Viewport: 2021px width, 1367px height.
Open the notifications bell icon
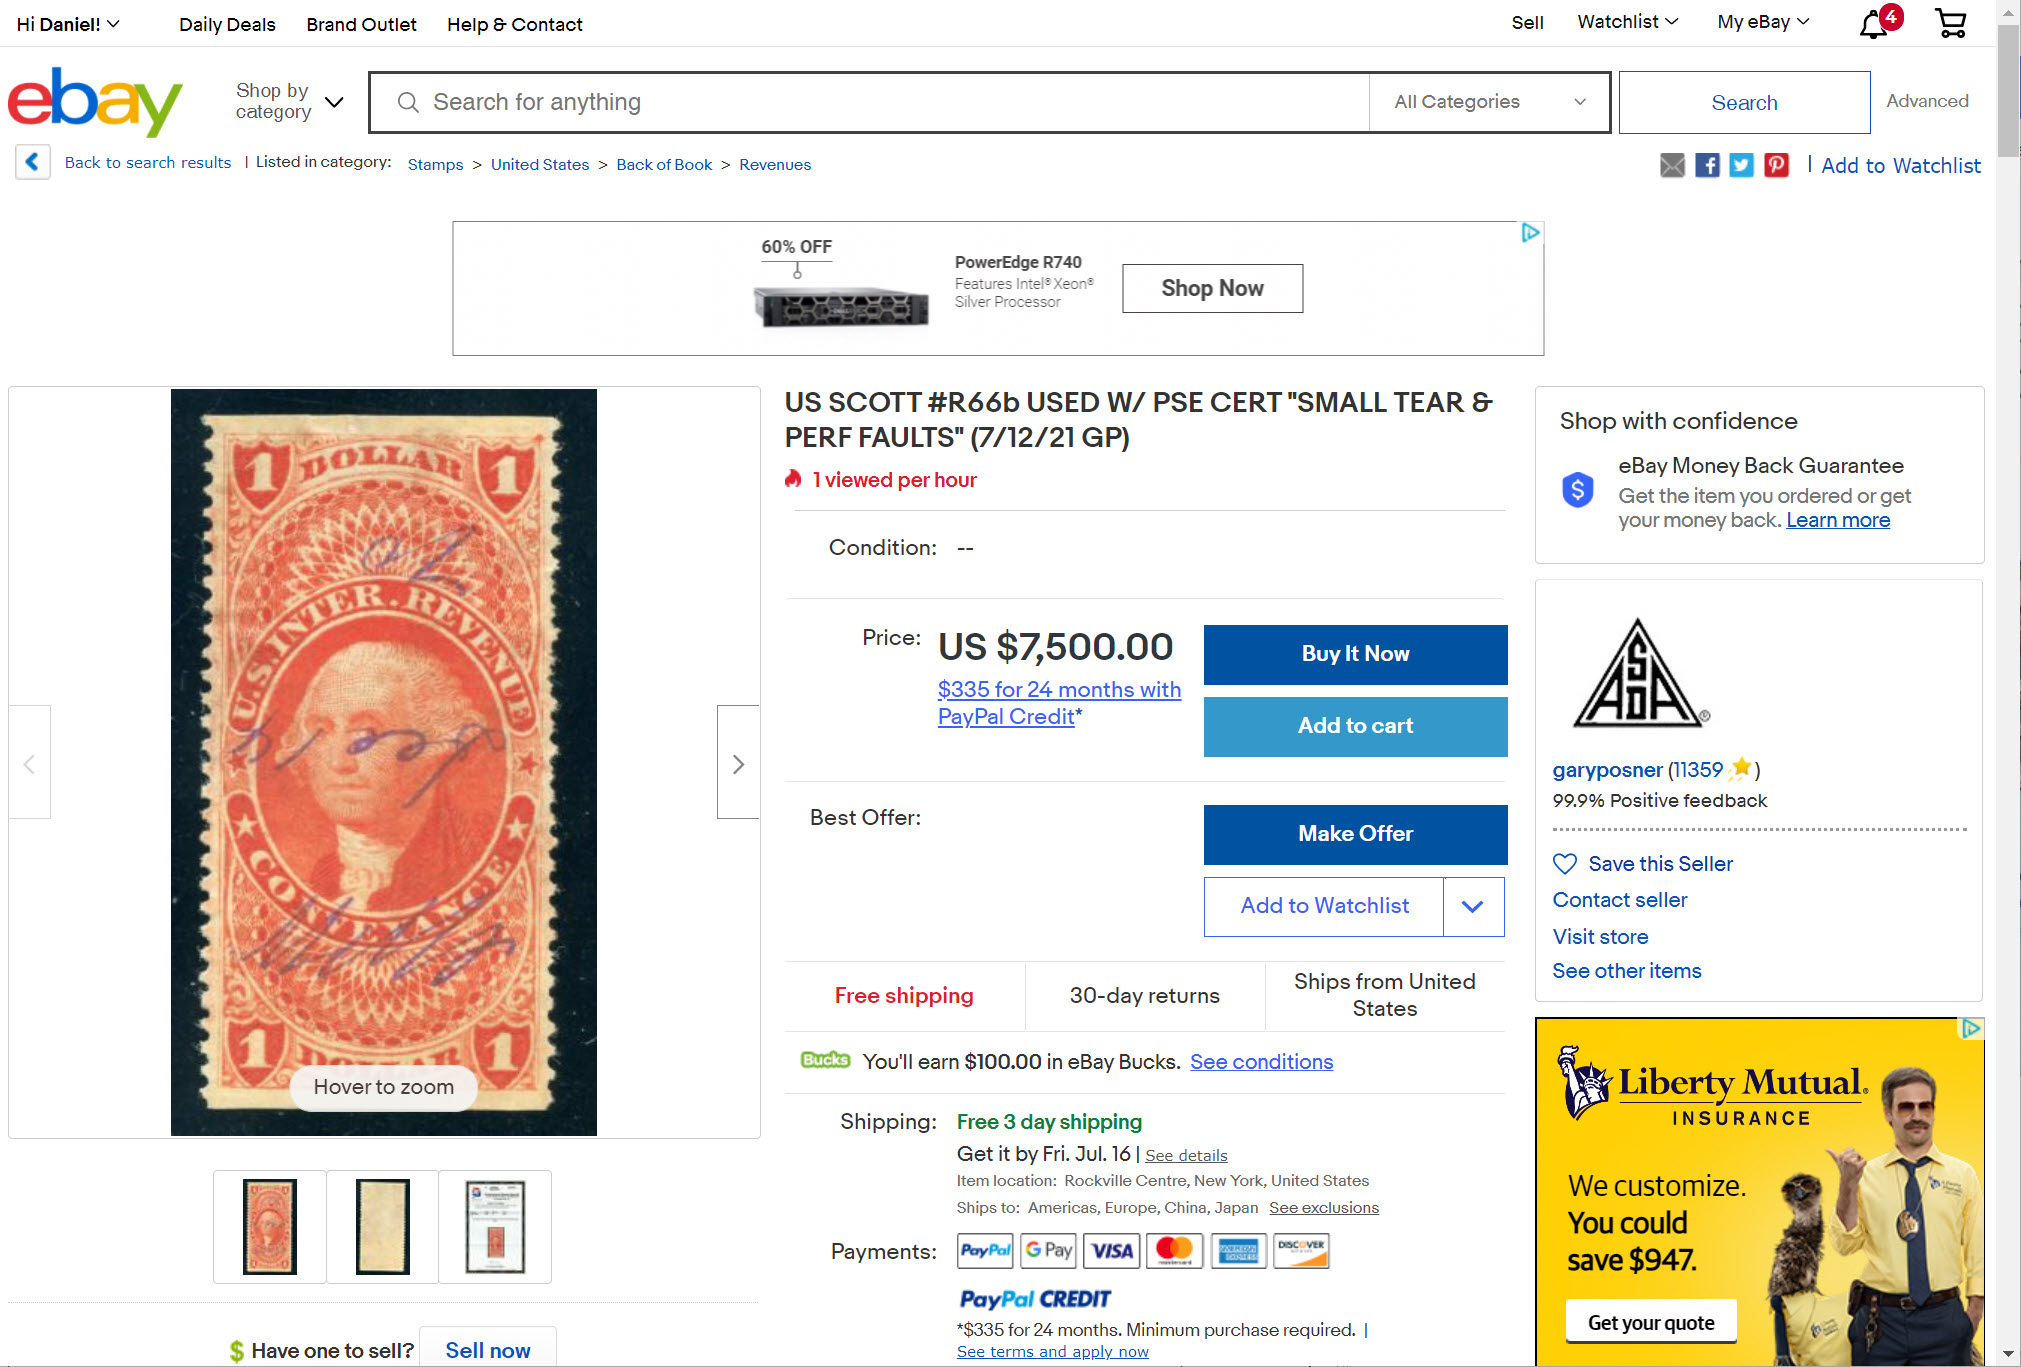1874,23
